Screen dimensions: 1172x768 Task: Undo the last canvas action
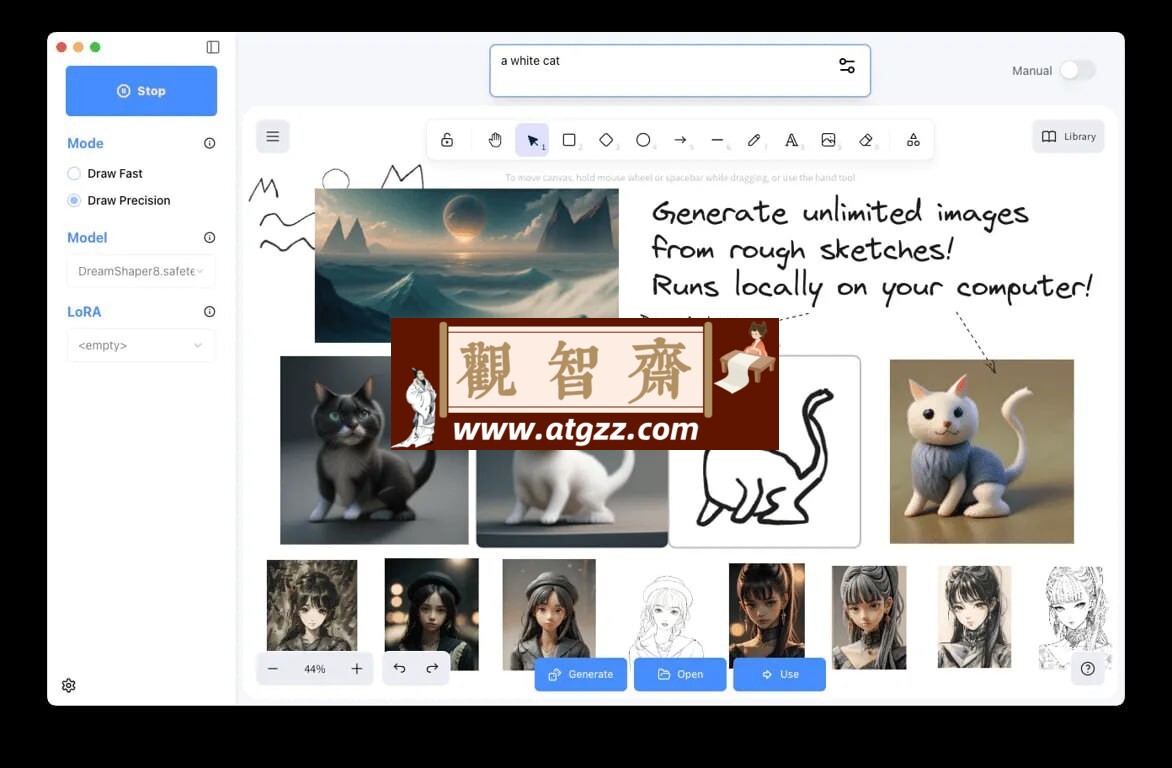(x=400, y=669)
